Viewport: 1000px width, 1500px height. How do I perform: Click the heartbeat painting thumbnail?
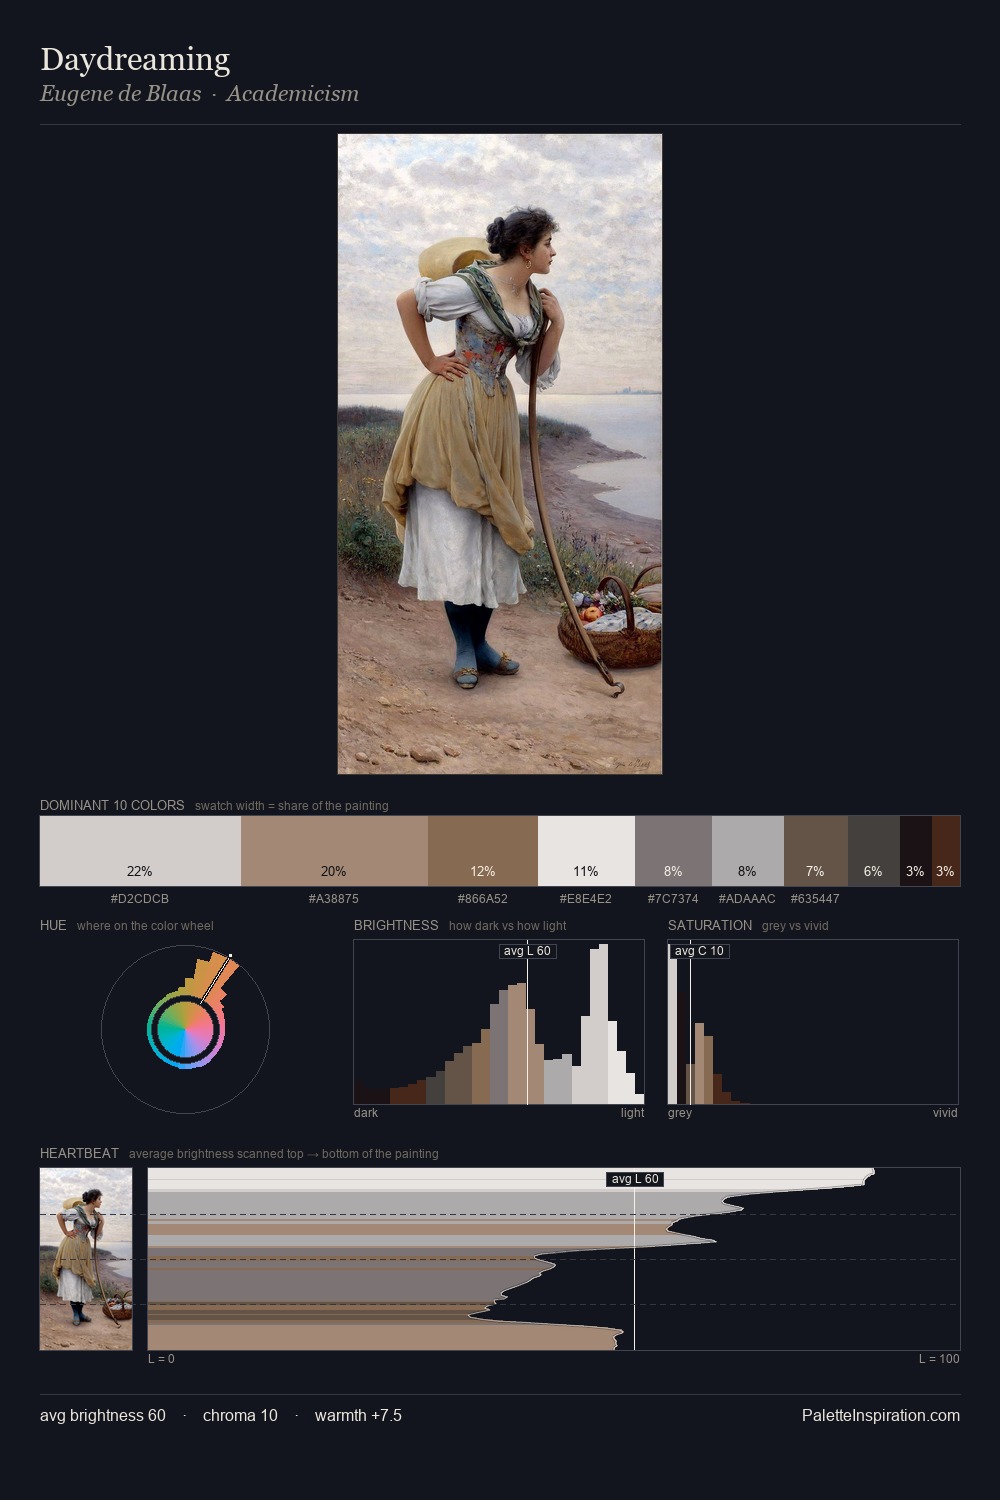coord(86,1259)
